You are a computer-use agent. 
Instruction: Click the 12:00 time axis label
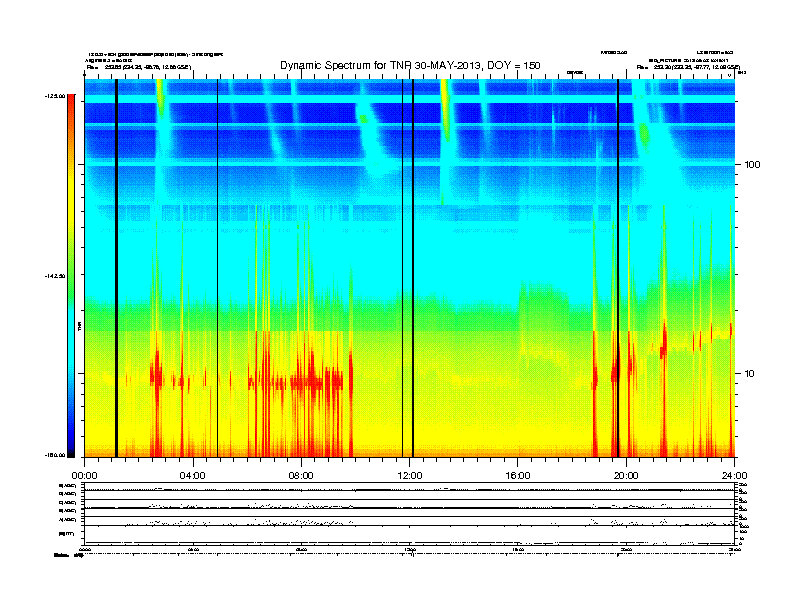tap(410, 476)
